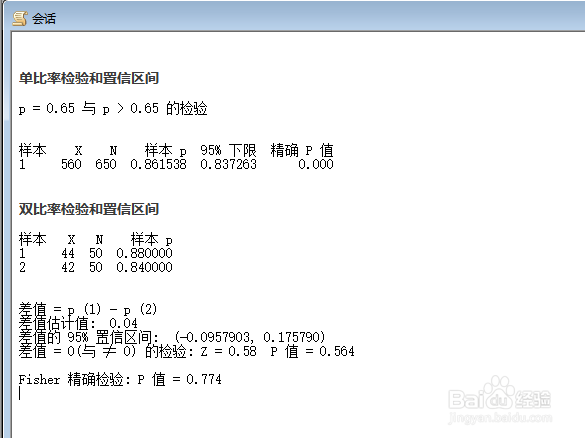This screenshot has width=585, height=438.
Task: Click value 44 in second table
Action: tap(68, 253)
